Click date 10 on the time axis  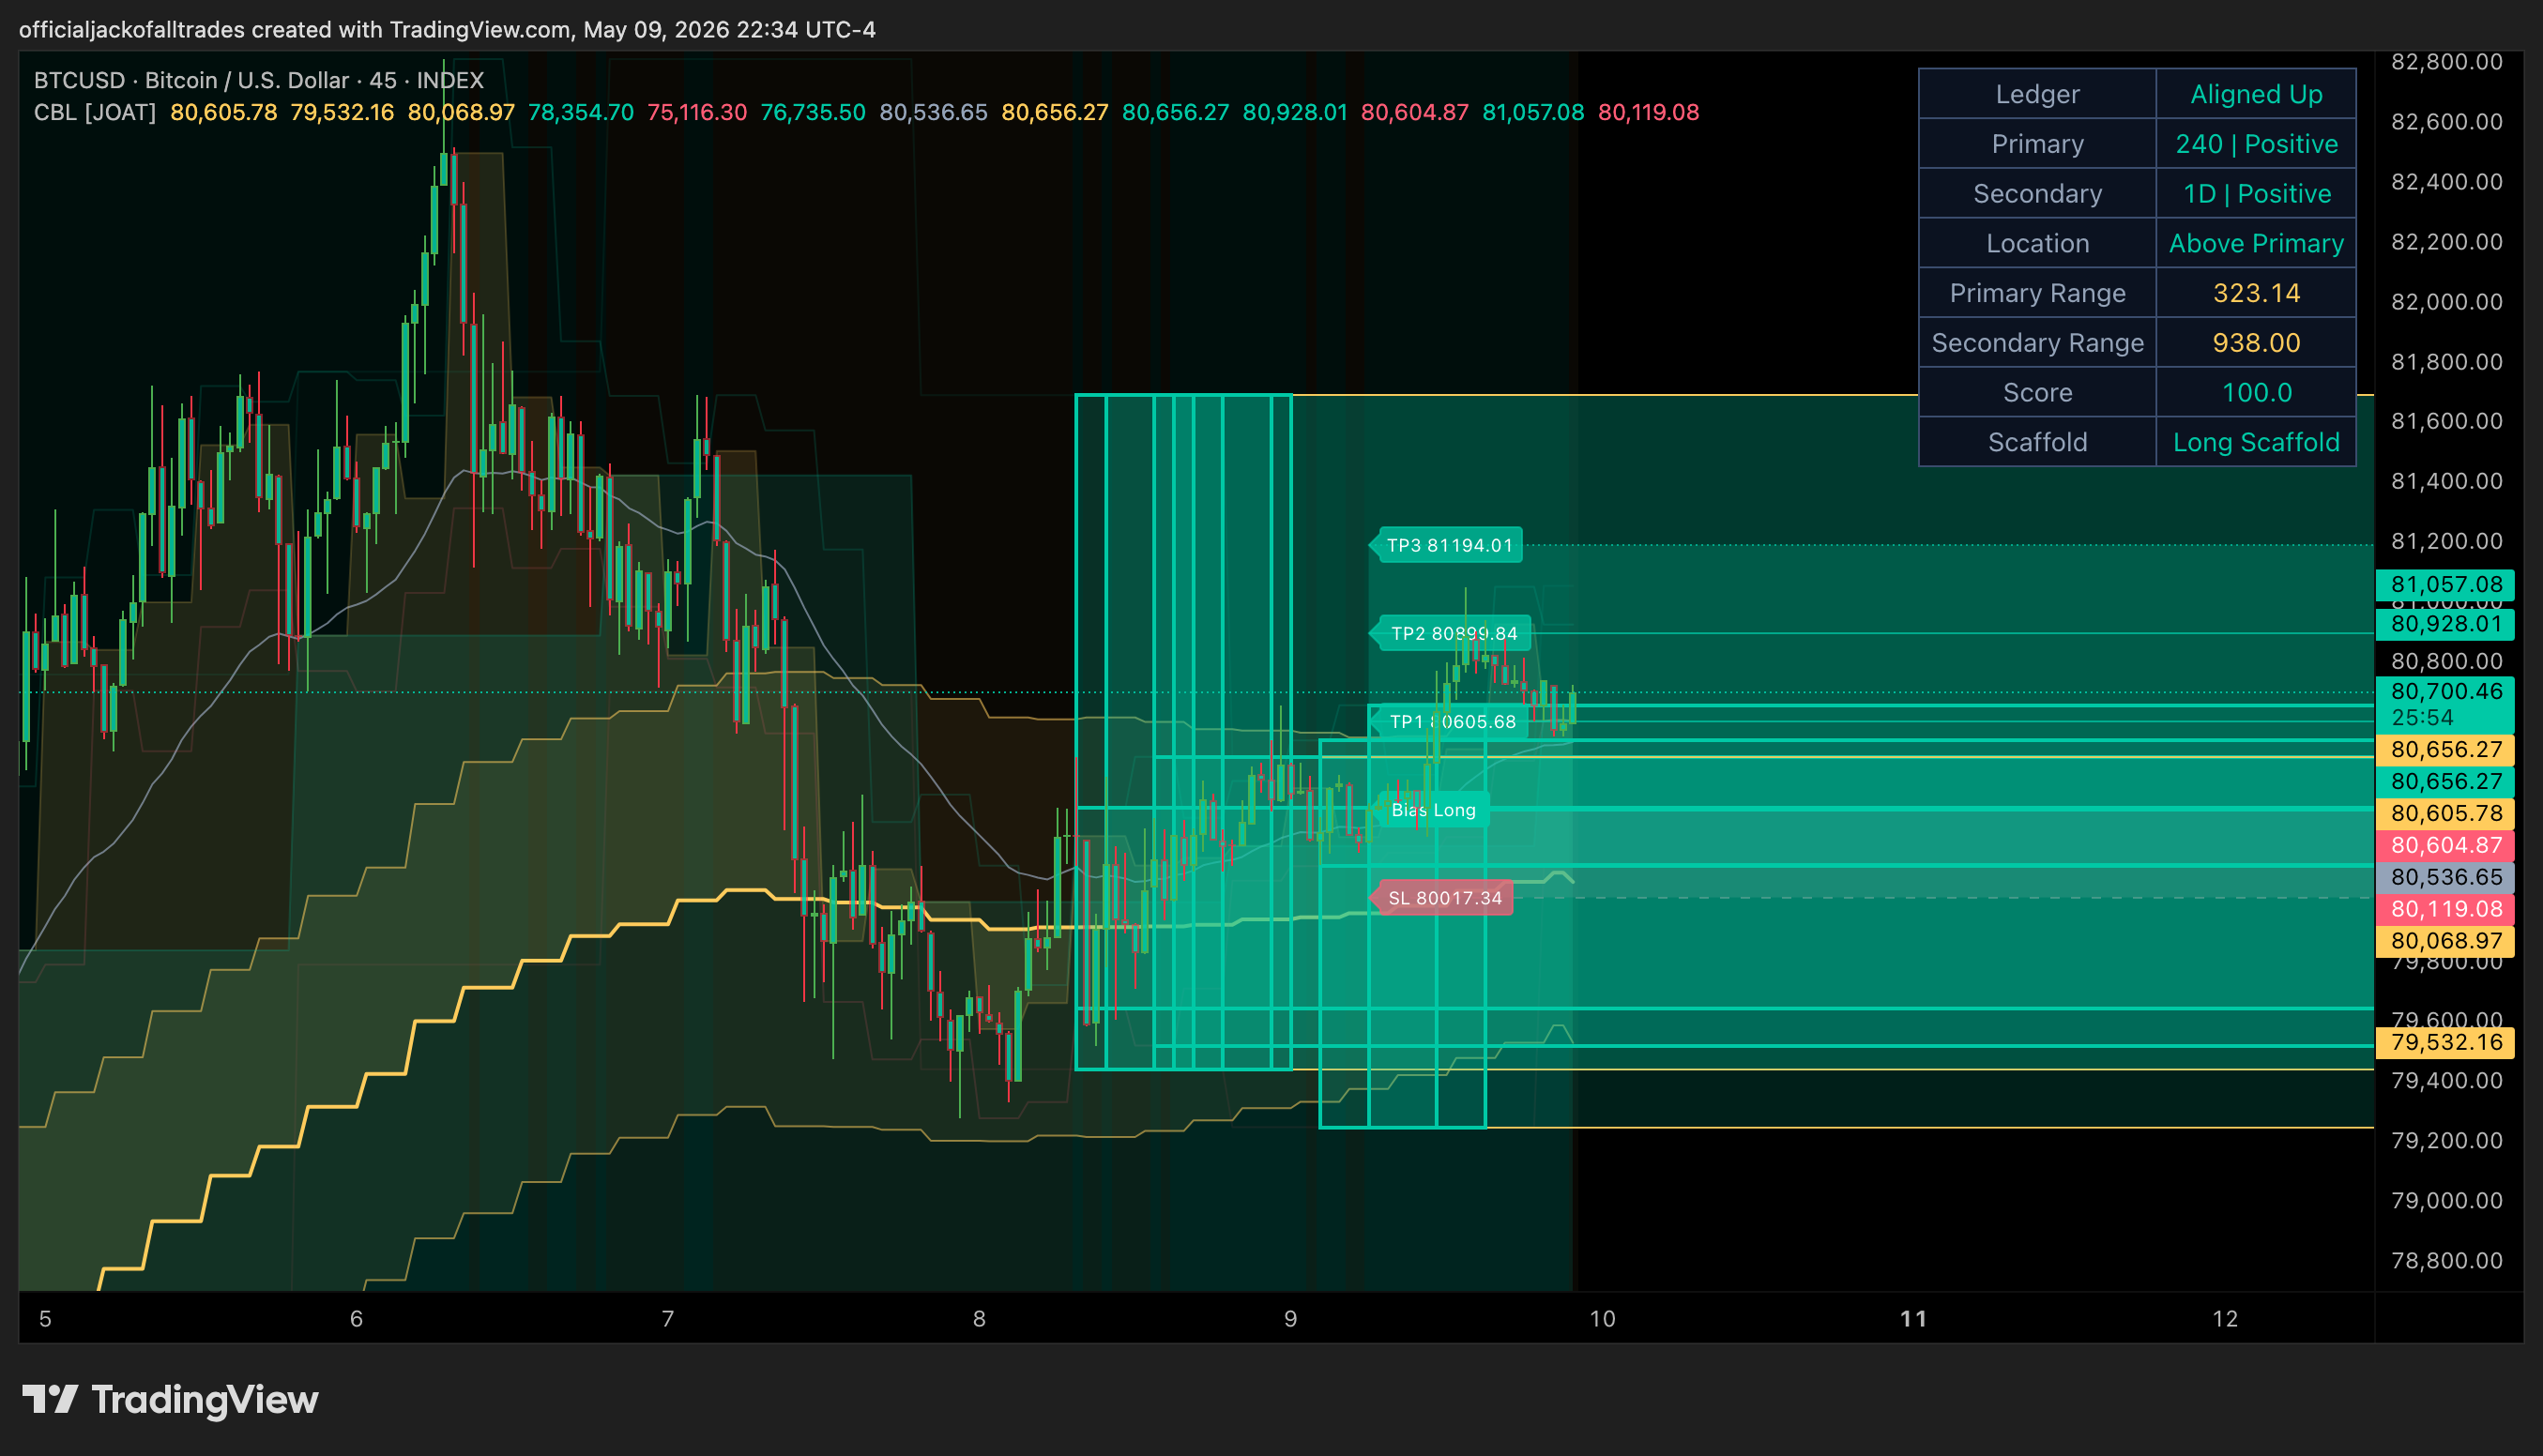pos(1602,1319)
